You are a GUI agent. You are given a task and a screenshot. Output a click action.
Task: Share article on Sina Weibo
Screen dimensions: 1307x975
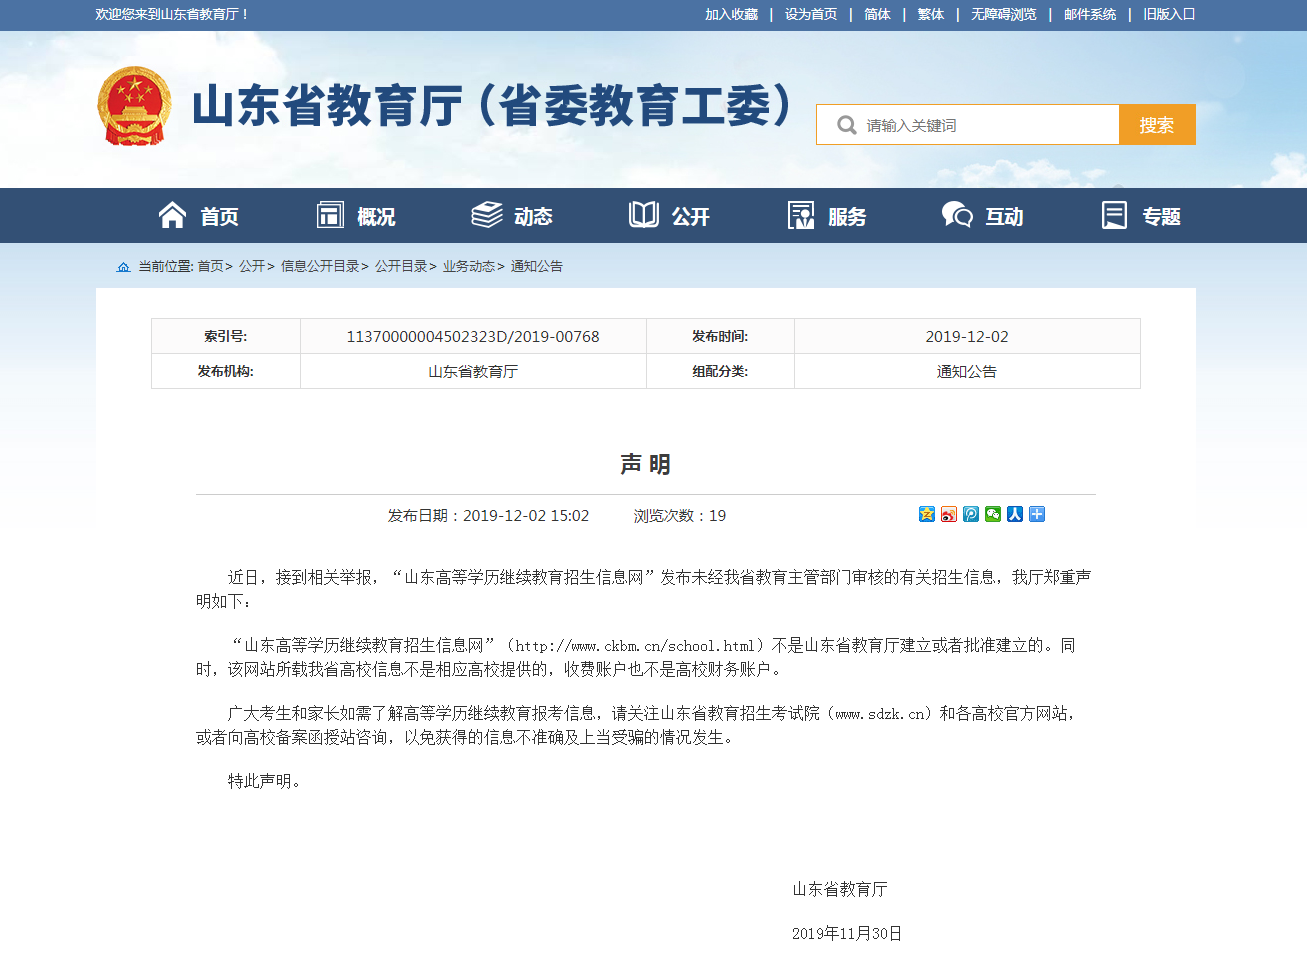pos(949,514)
